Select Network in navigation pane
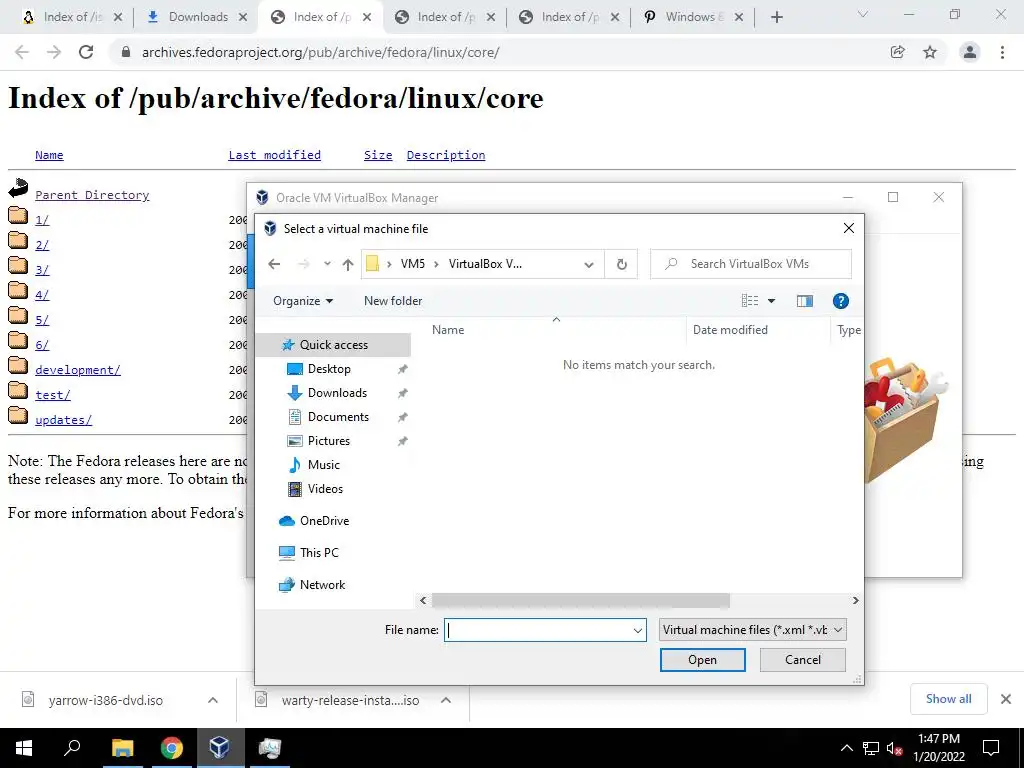Screen dimensions: 1024x768 point(322,584)
